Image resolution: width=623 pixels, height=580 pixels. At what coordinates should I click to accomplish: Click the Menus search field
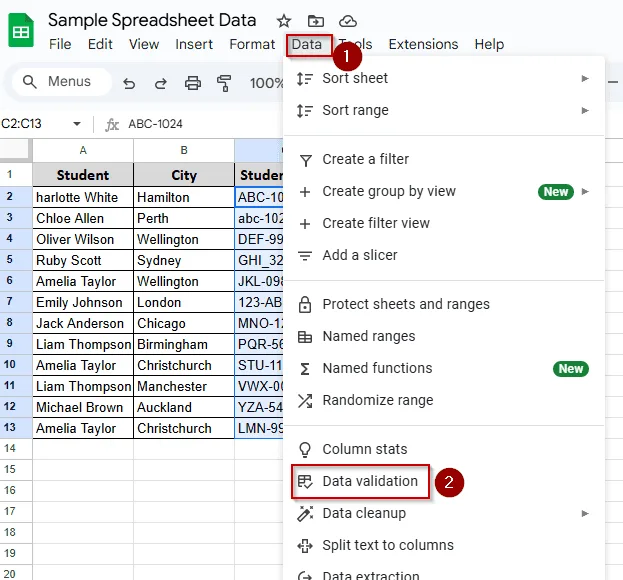coord(62,82)
